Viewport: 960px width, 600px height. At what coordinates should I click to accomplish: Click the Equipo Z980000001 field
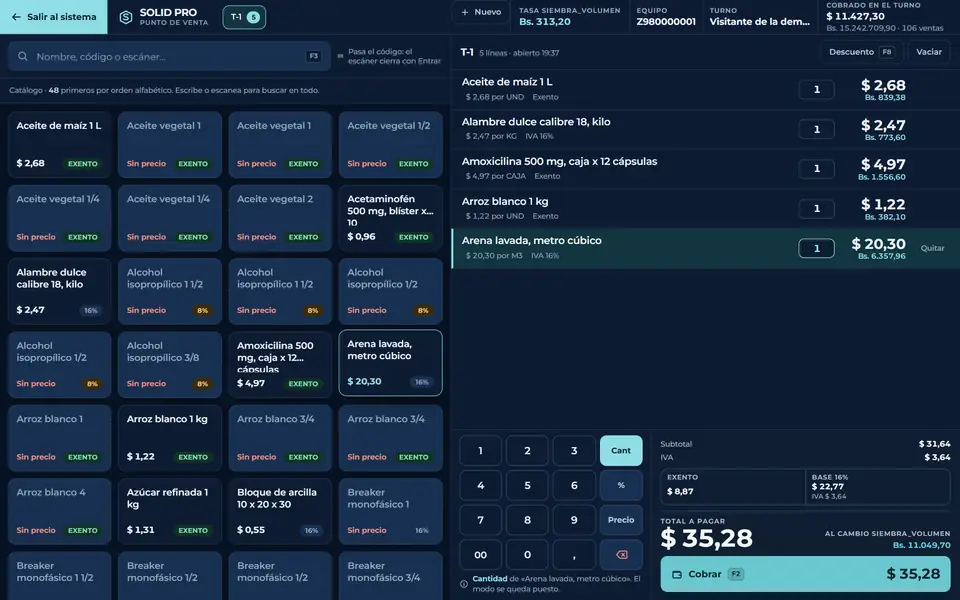(x=666, y=17)
